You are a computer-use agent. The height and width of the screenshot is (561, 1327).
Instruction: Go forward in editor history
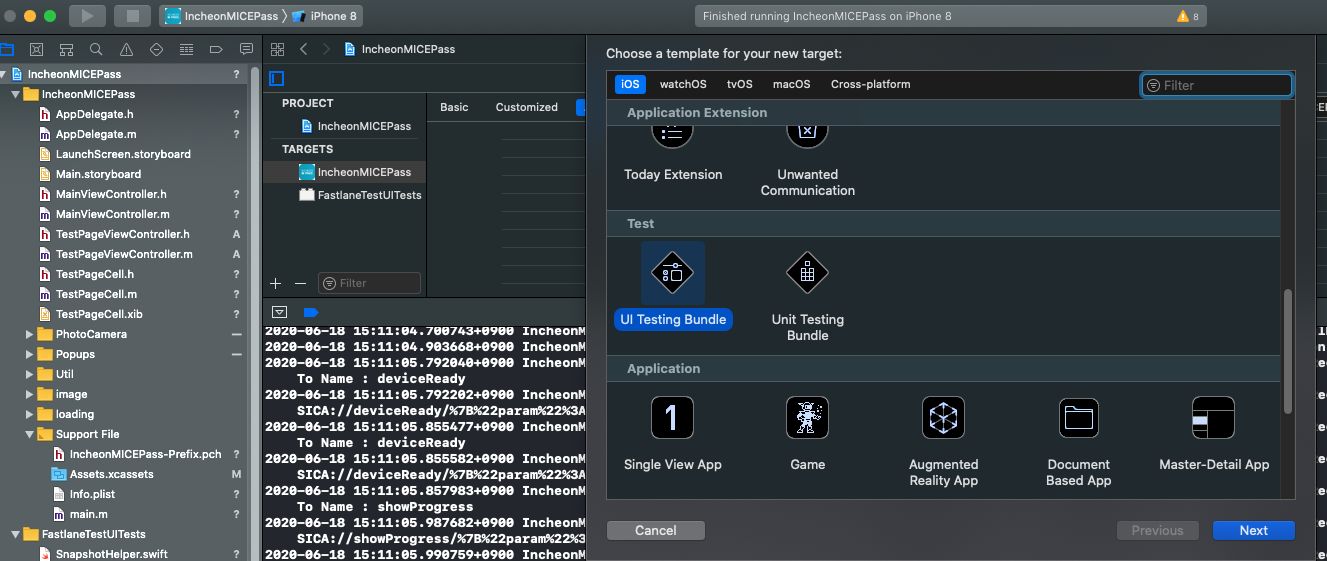tap(326, 49)
